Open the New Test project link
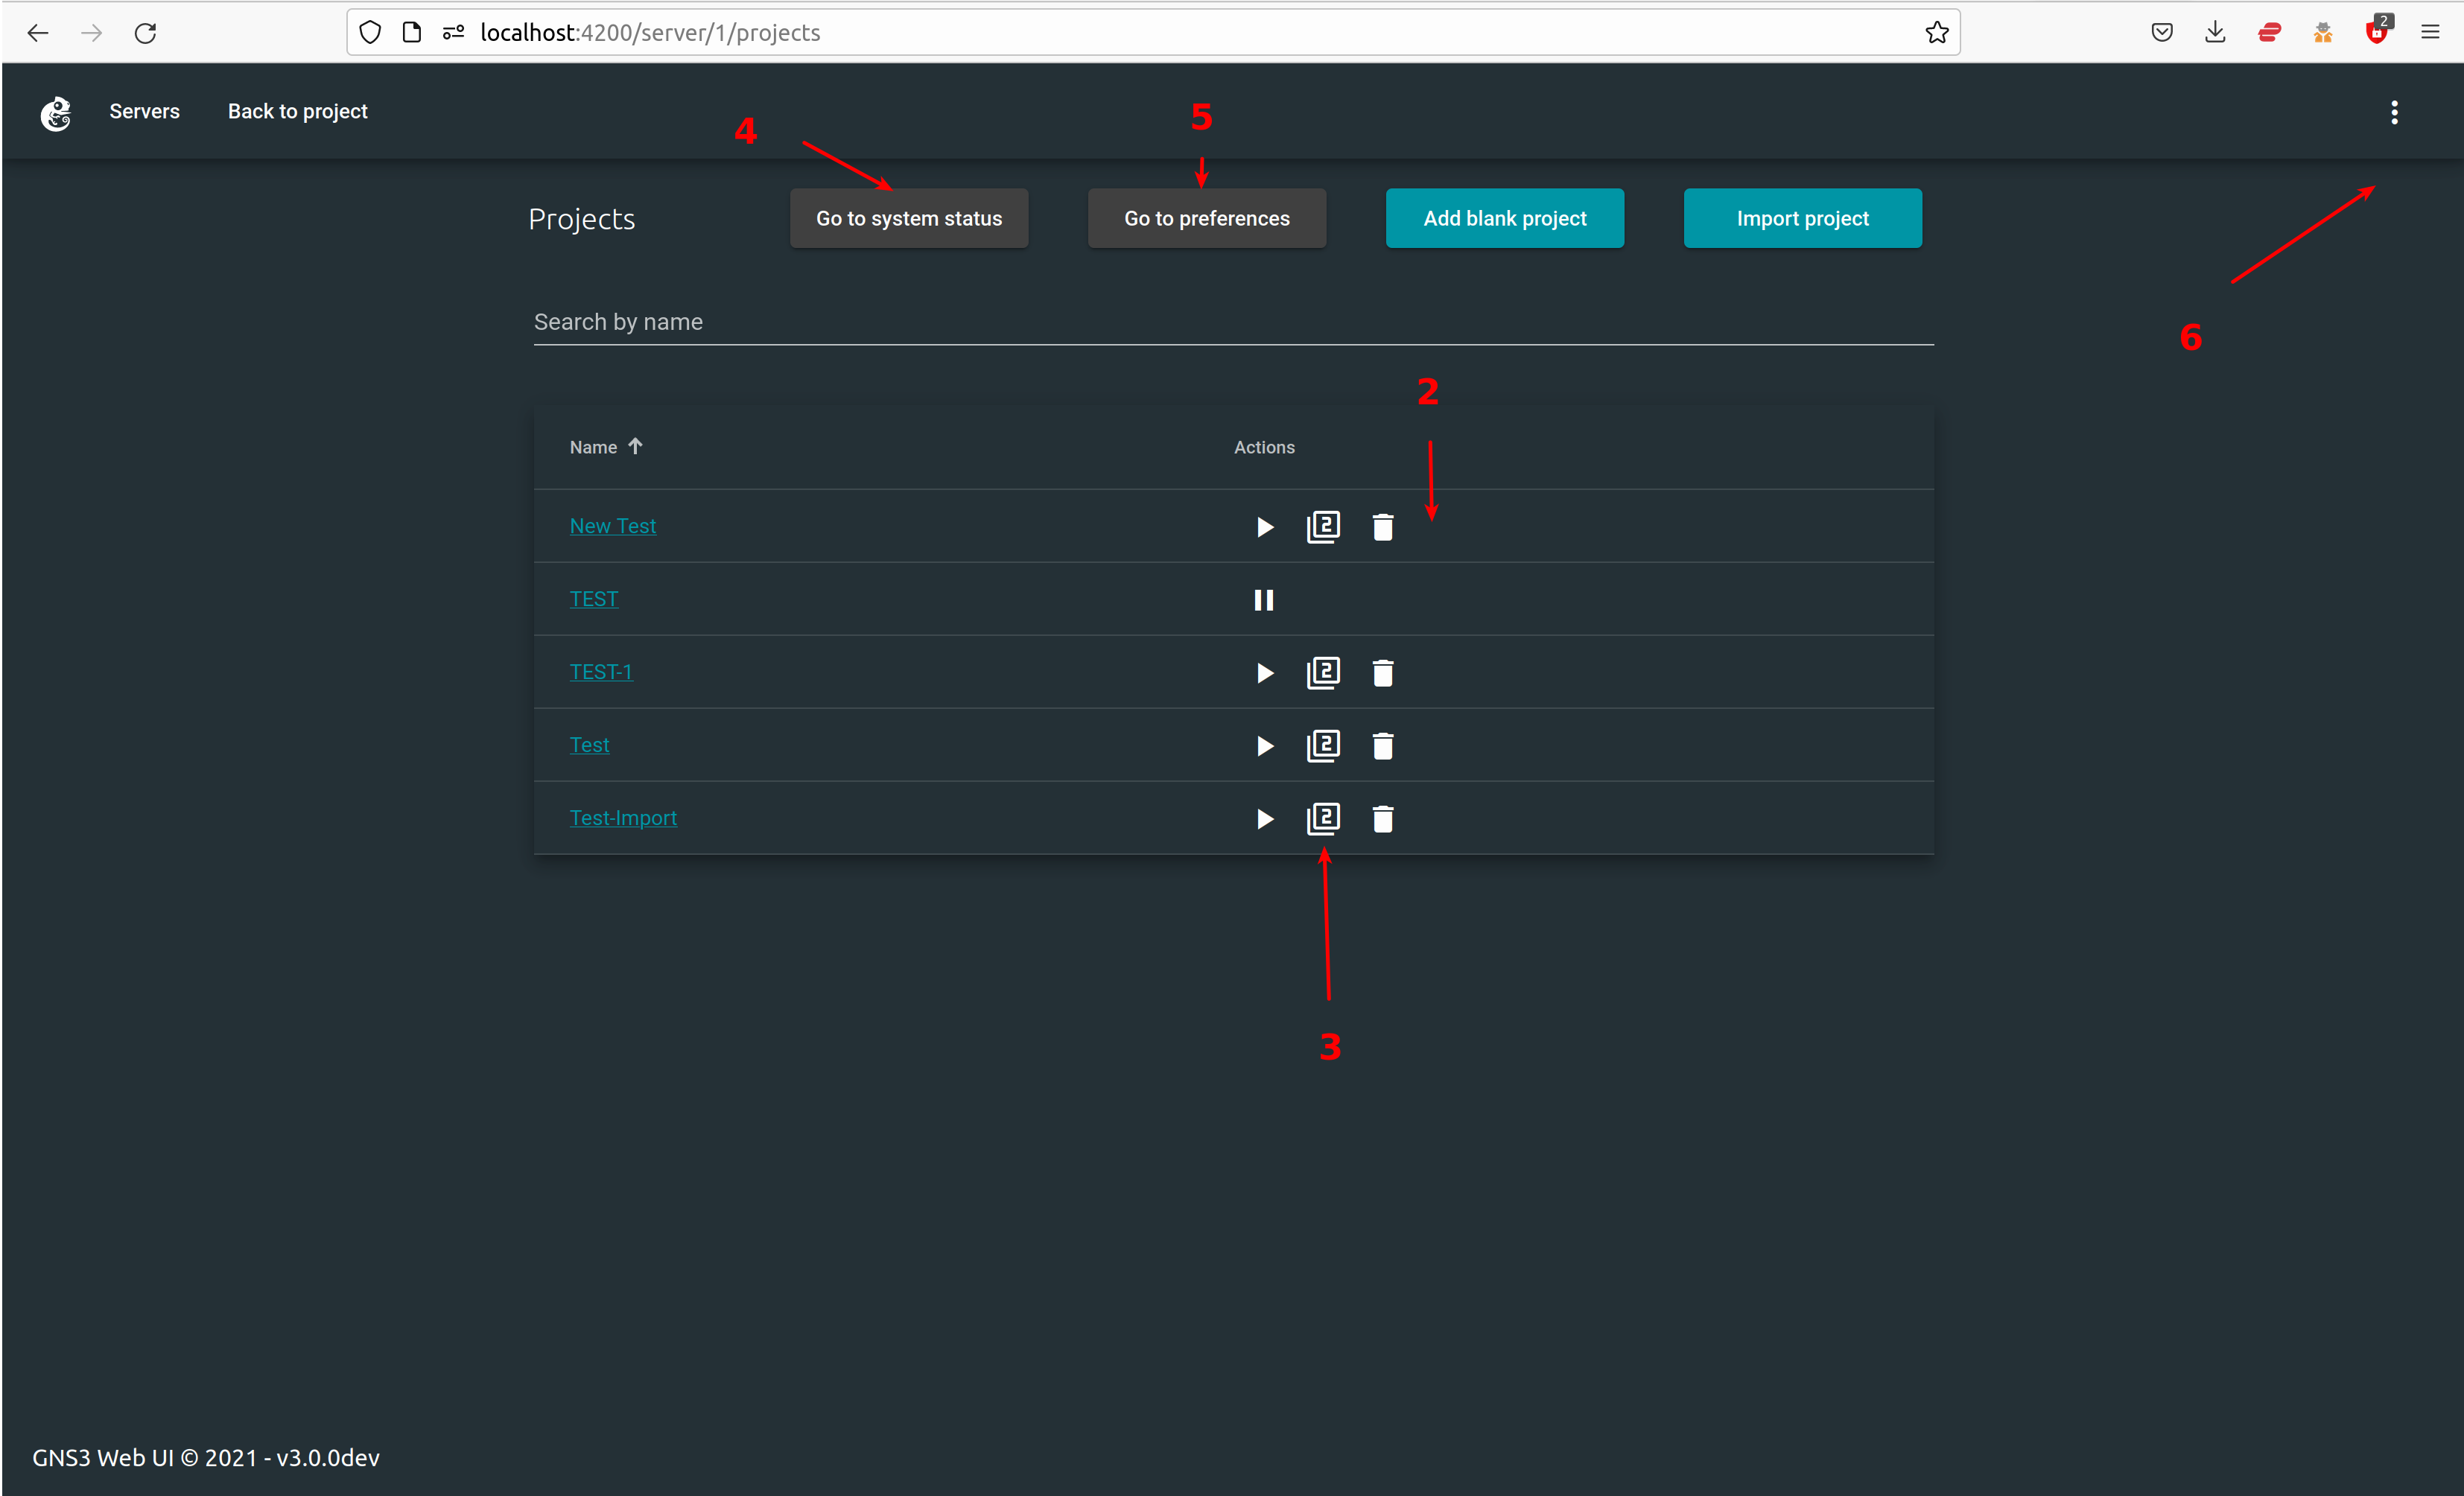2464x1496 pixels. coord(613,526)
